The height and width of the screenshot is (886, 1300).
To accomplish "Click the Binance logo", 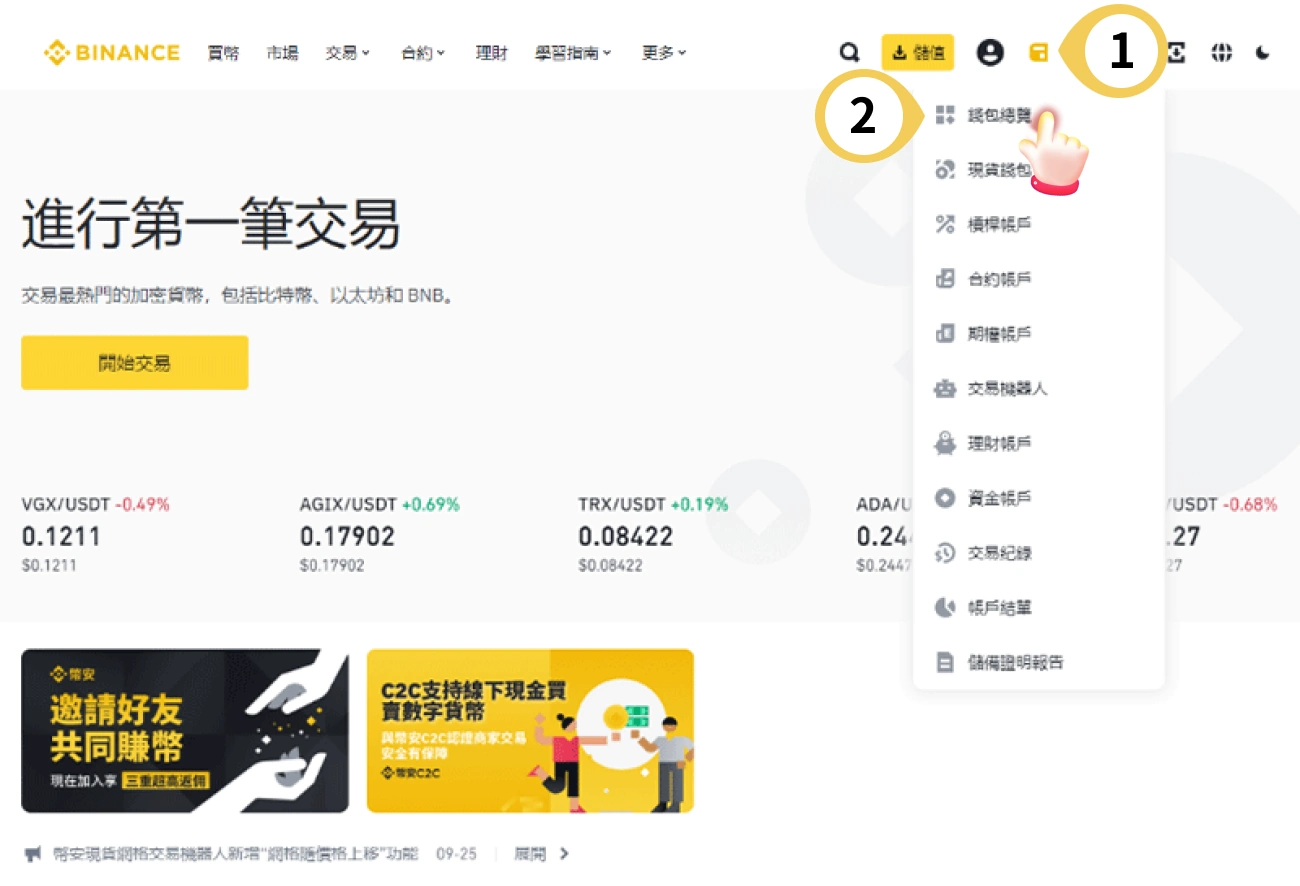I will [110, 53].
